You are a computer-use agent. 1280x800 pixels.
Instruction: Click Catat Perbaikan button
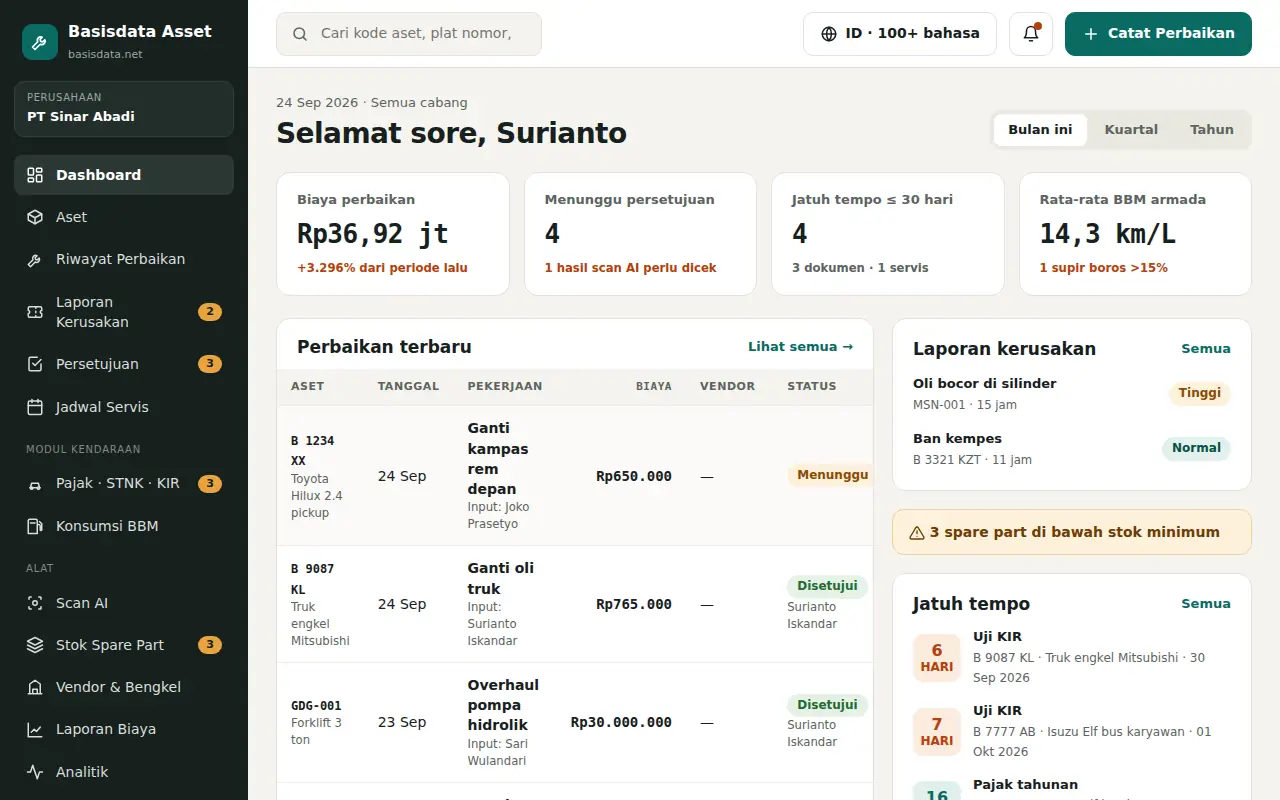click(1158, 34)
